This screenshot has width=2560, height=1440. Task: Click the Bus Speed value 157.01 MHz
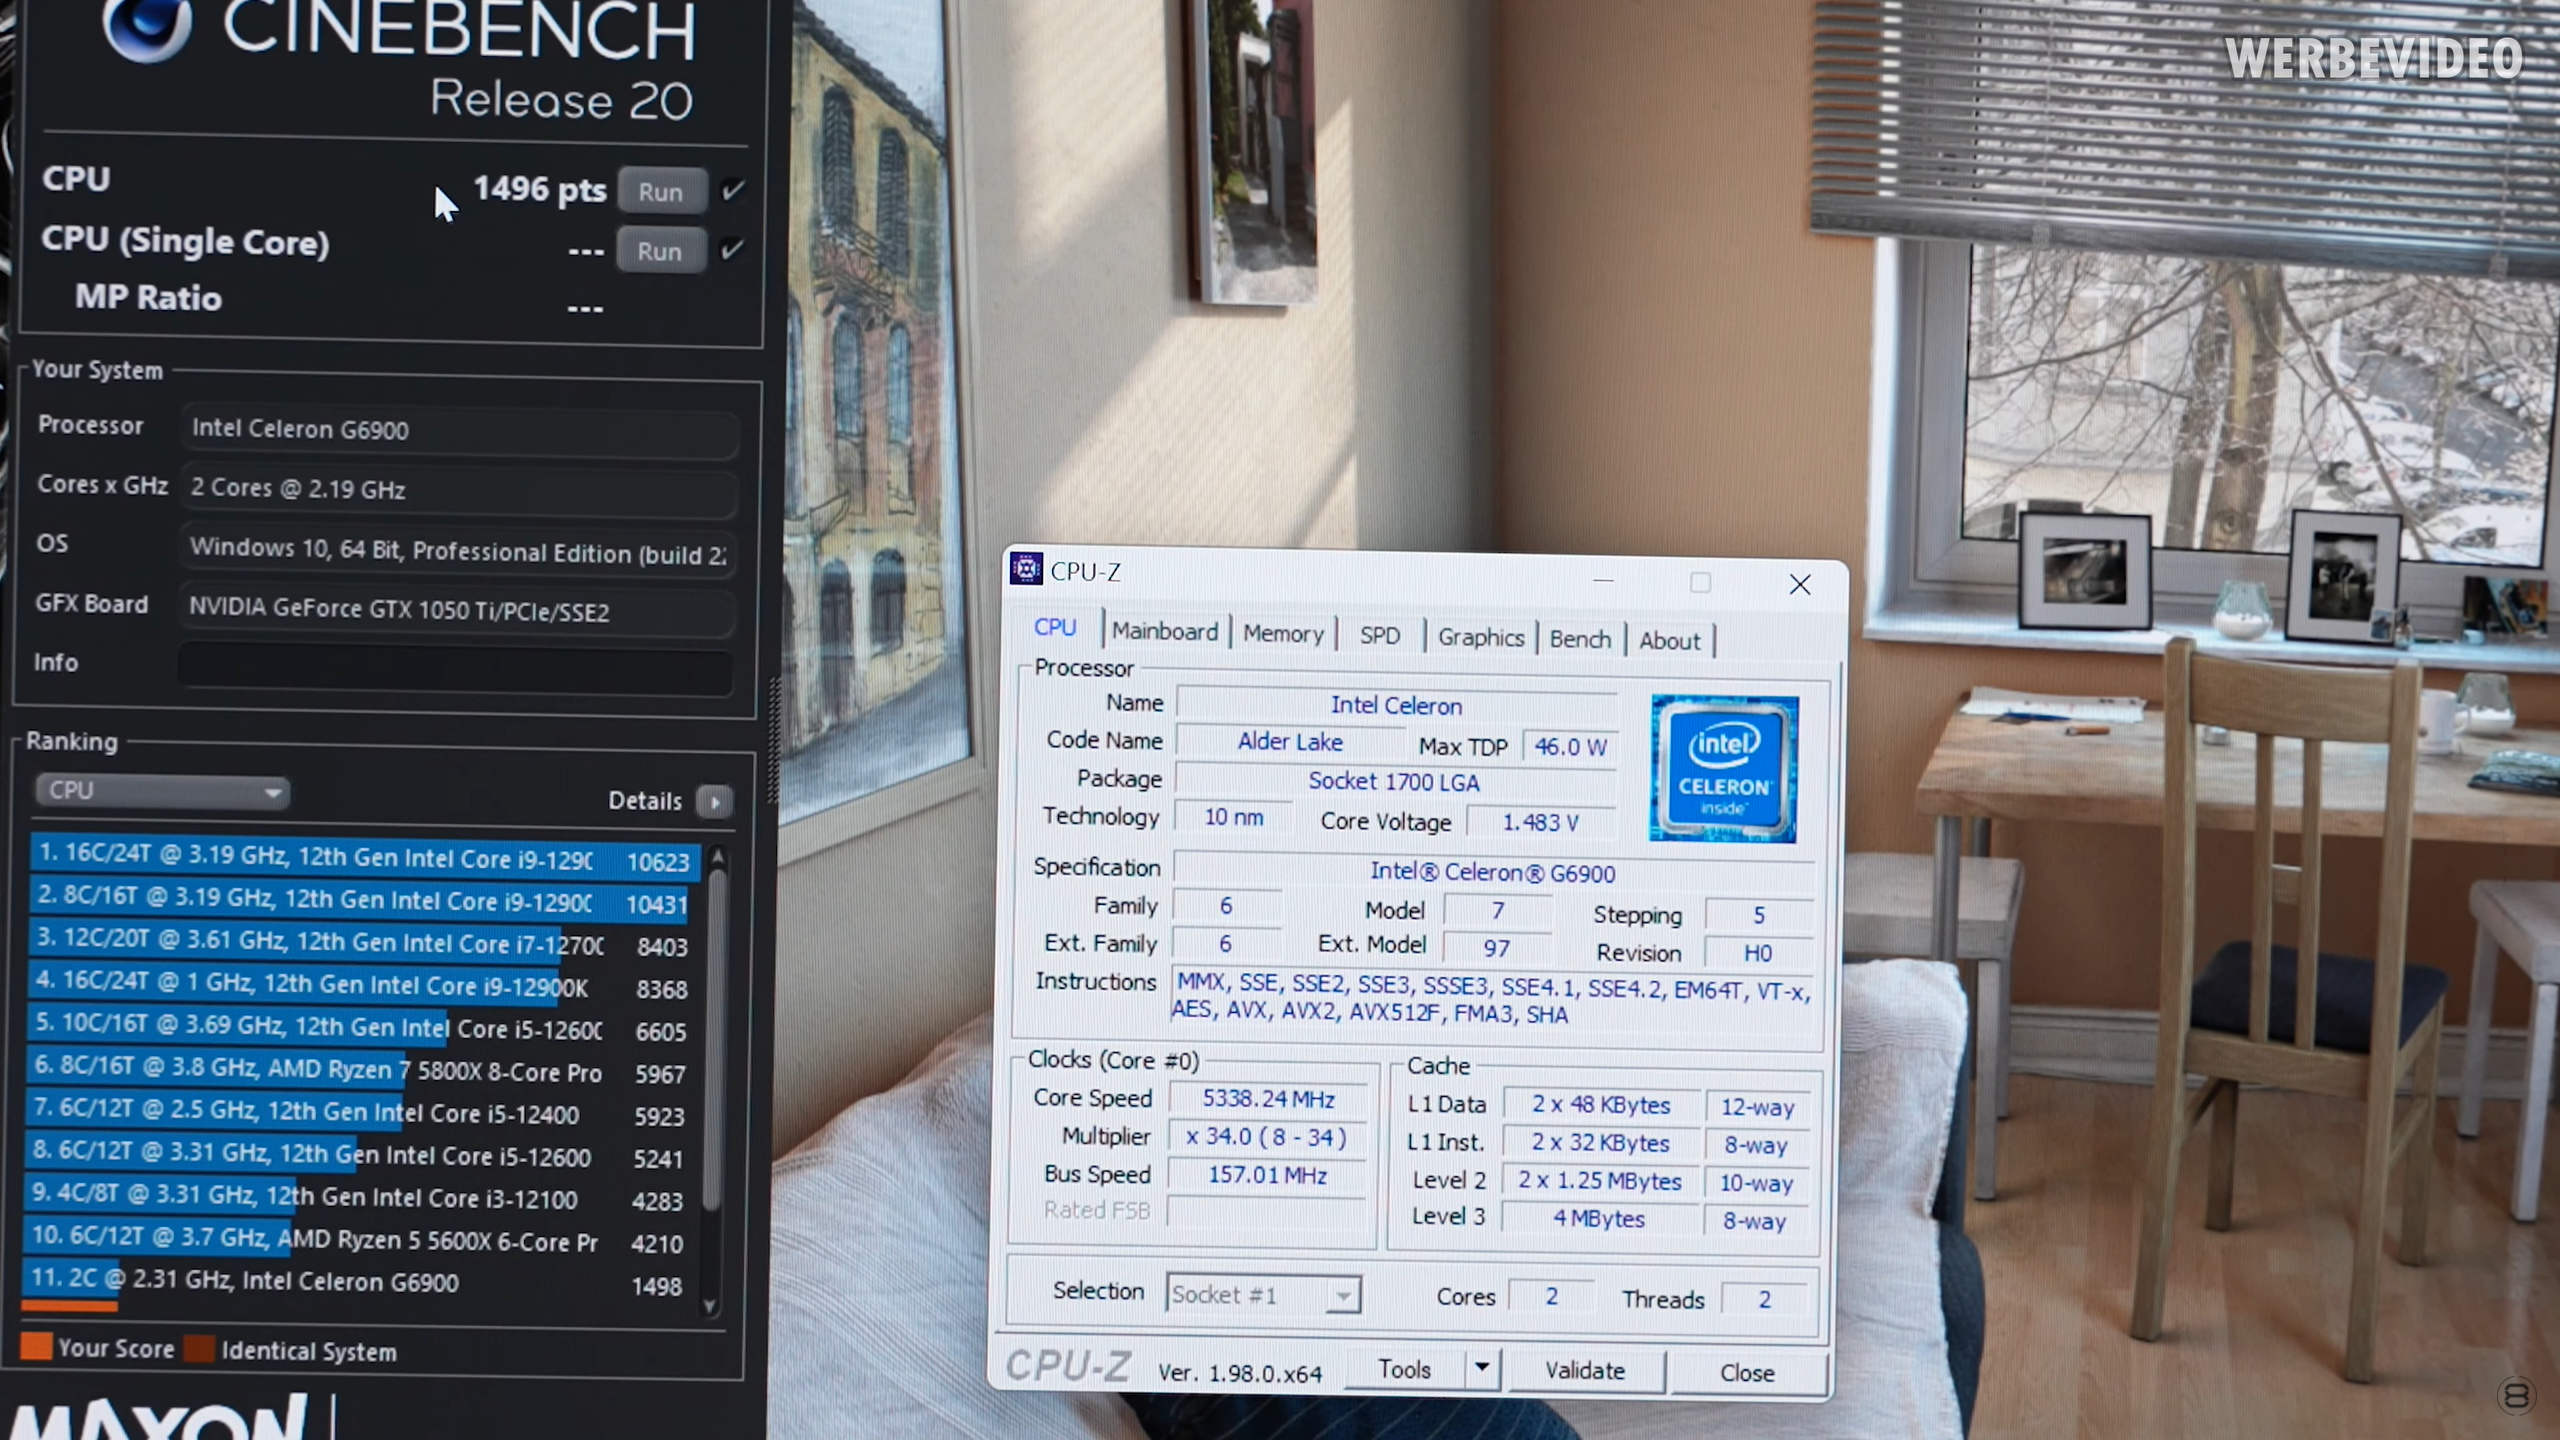[1267, 1175]
